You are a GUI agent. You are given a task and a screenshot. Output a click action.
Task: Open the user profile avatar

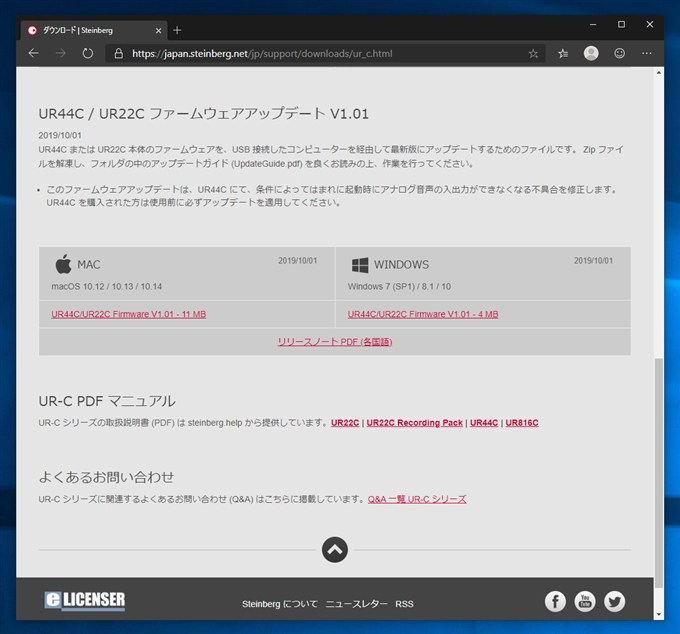(x=591, y=53)
